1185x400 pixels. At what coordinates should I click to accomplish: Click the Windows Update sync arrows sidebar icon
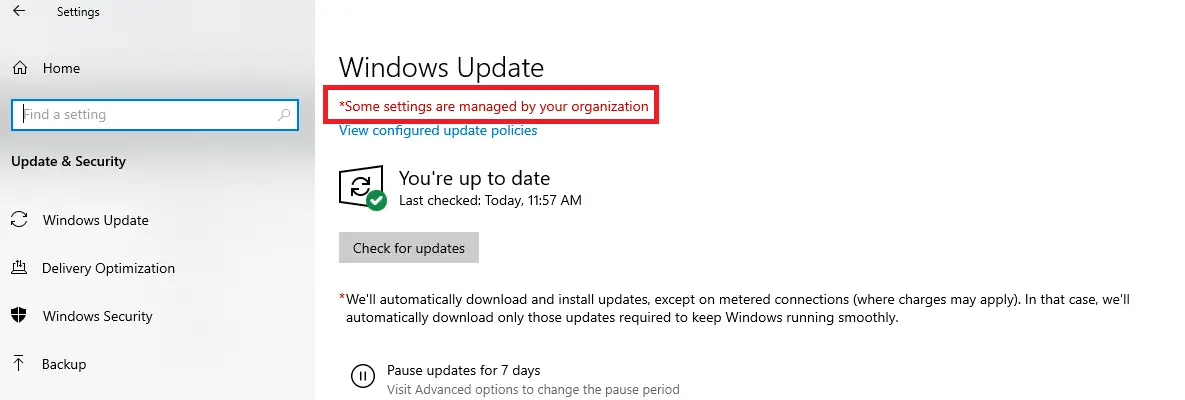click(19, 220)
